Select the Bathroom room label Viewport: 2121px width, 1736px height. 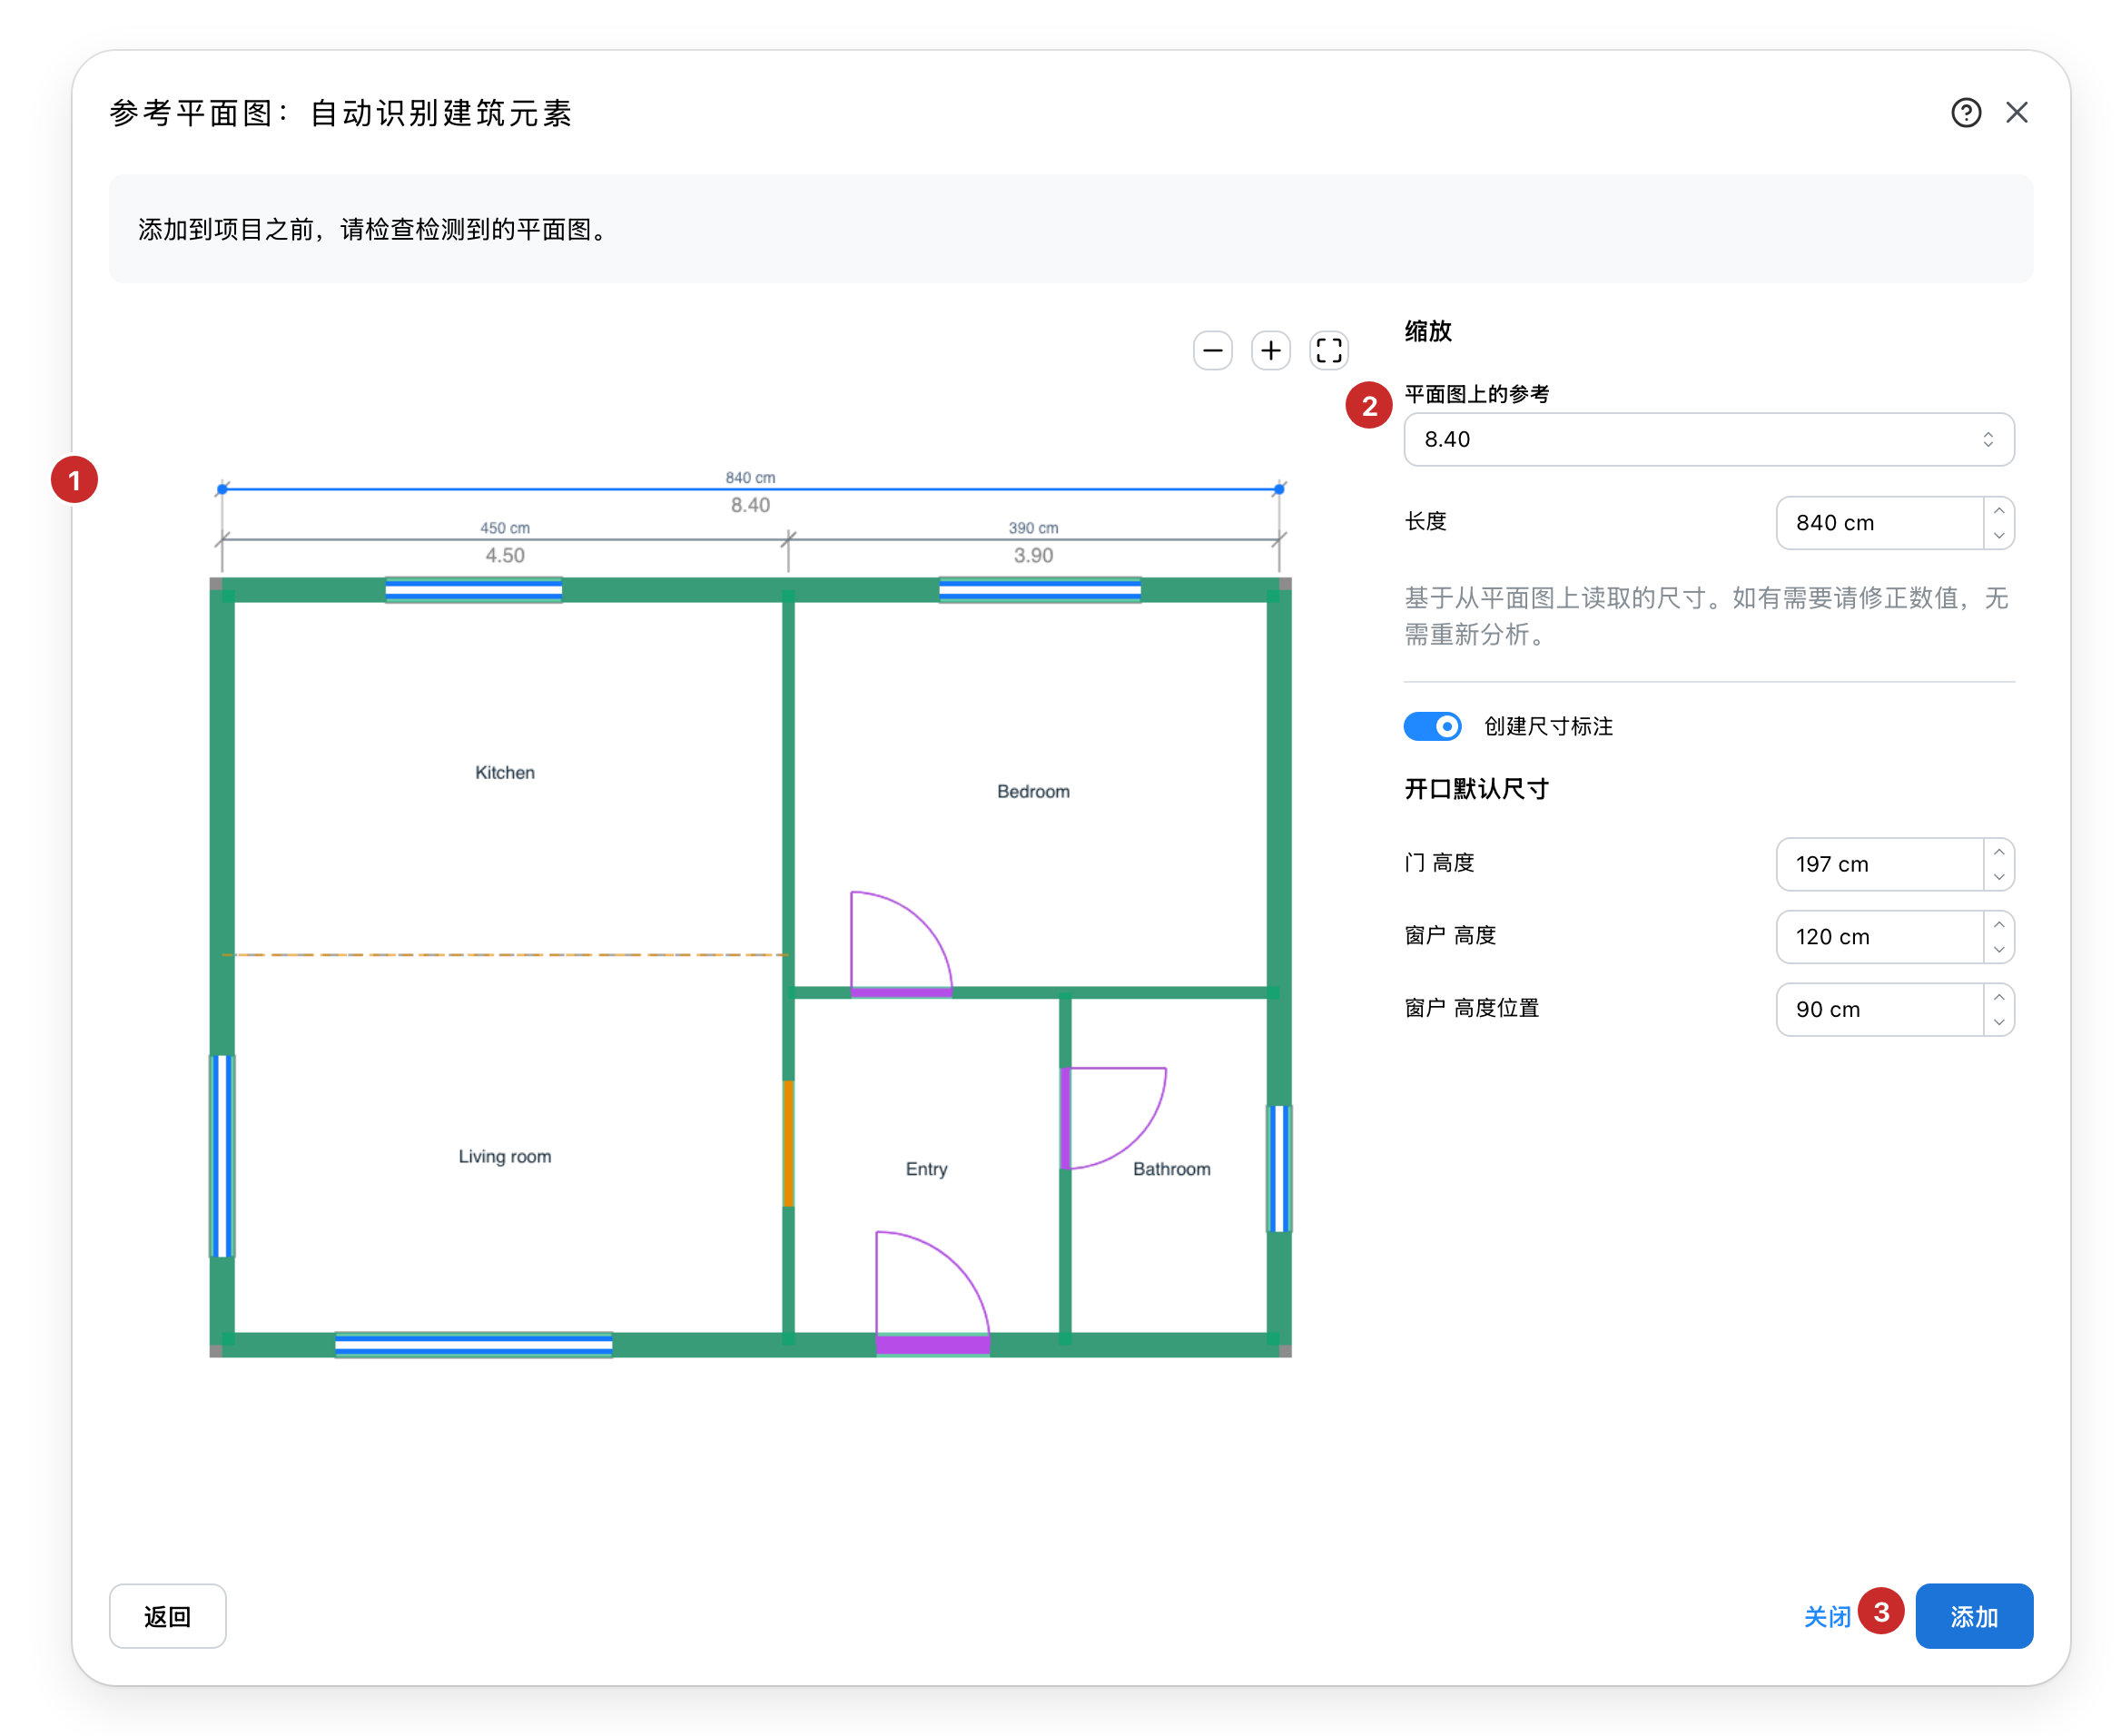(x=1171, y=1169)
